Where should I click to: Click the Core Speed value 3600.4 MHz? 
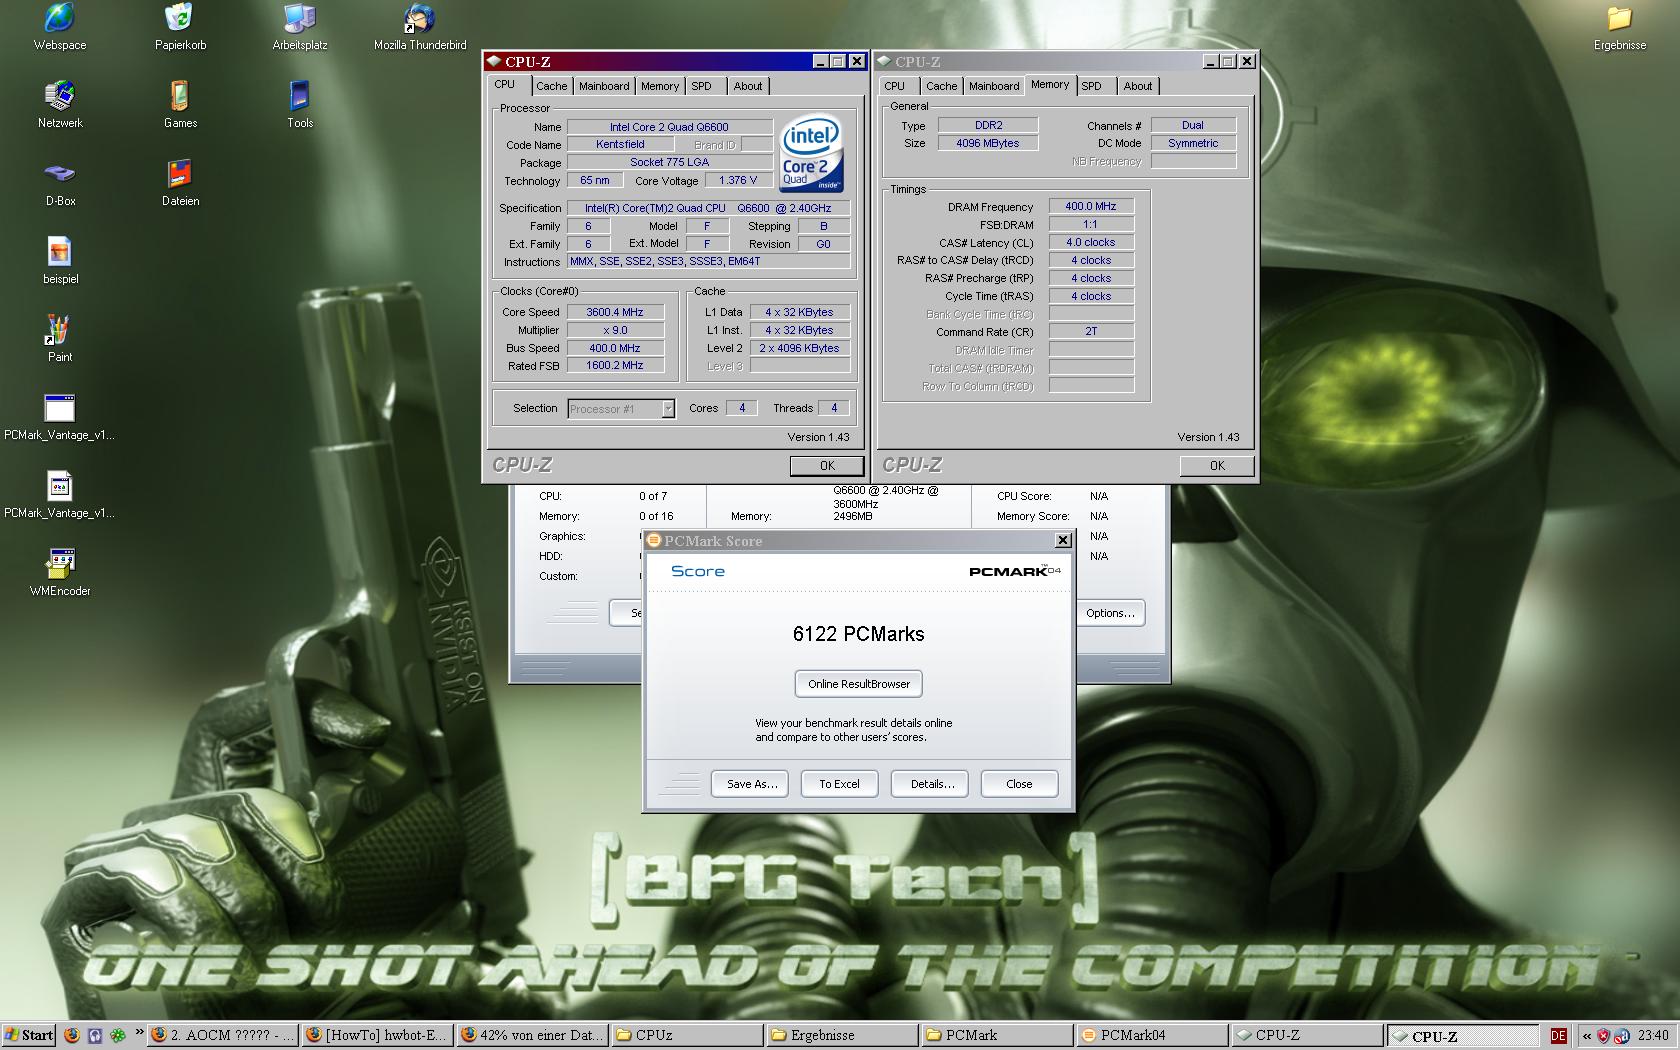coord(615,312)
